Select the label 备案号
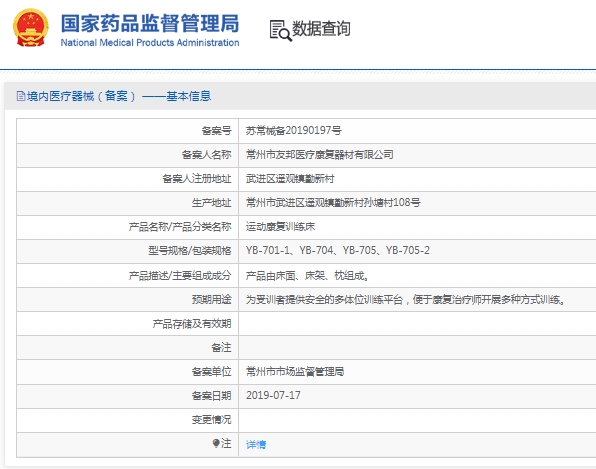 (x=216, y=131)
